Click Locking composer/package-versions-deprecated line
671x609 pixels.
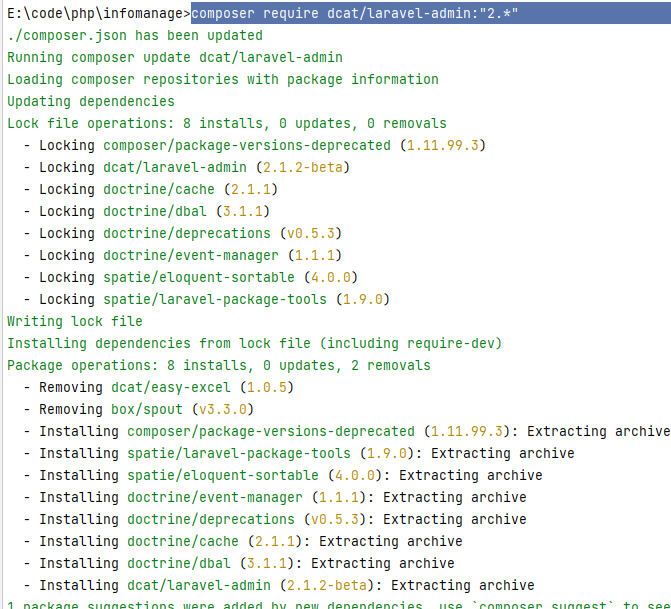255,146
